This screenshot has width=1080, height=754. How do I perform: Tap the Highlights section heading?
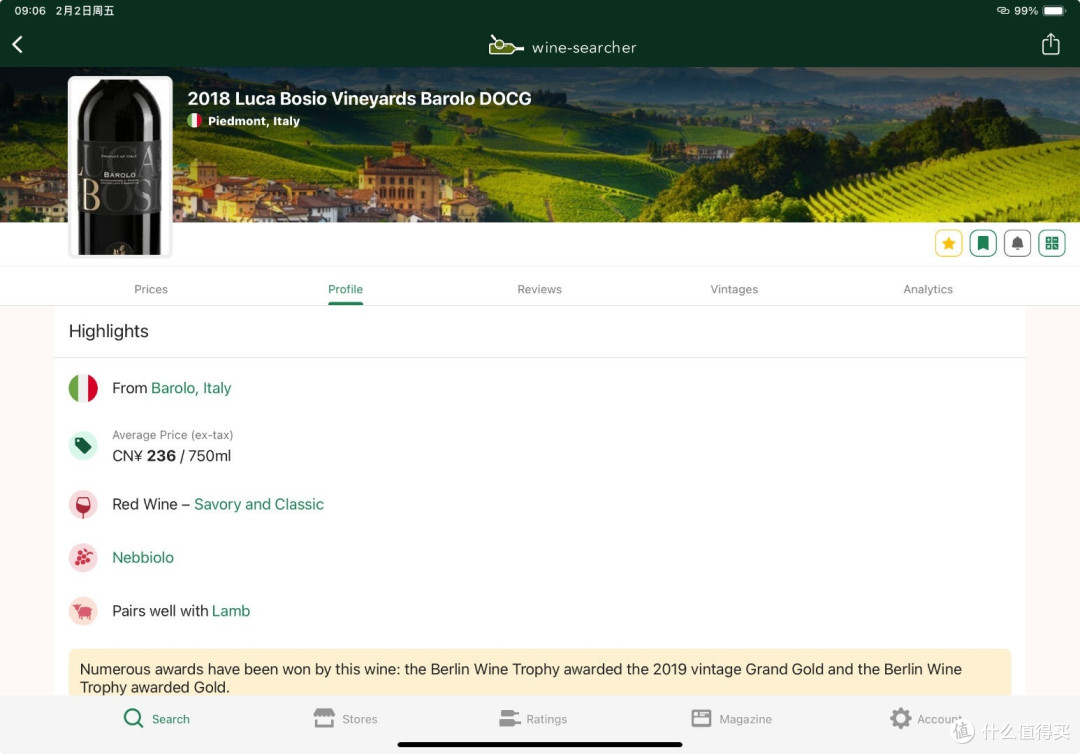click(109, 331)
